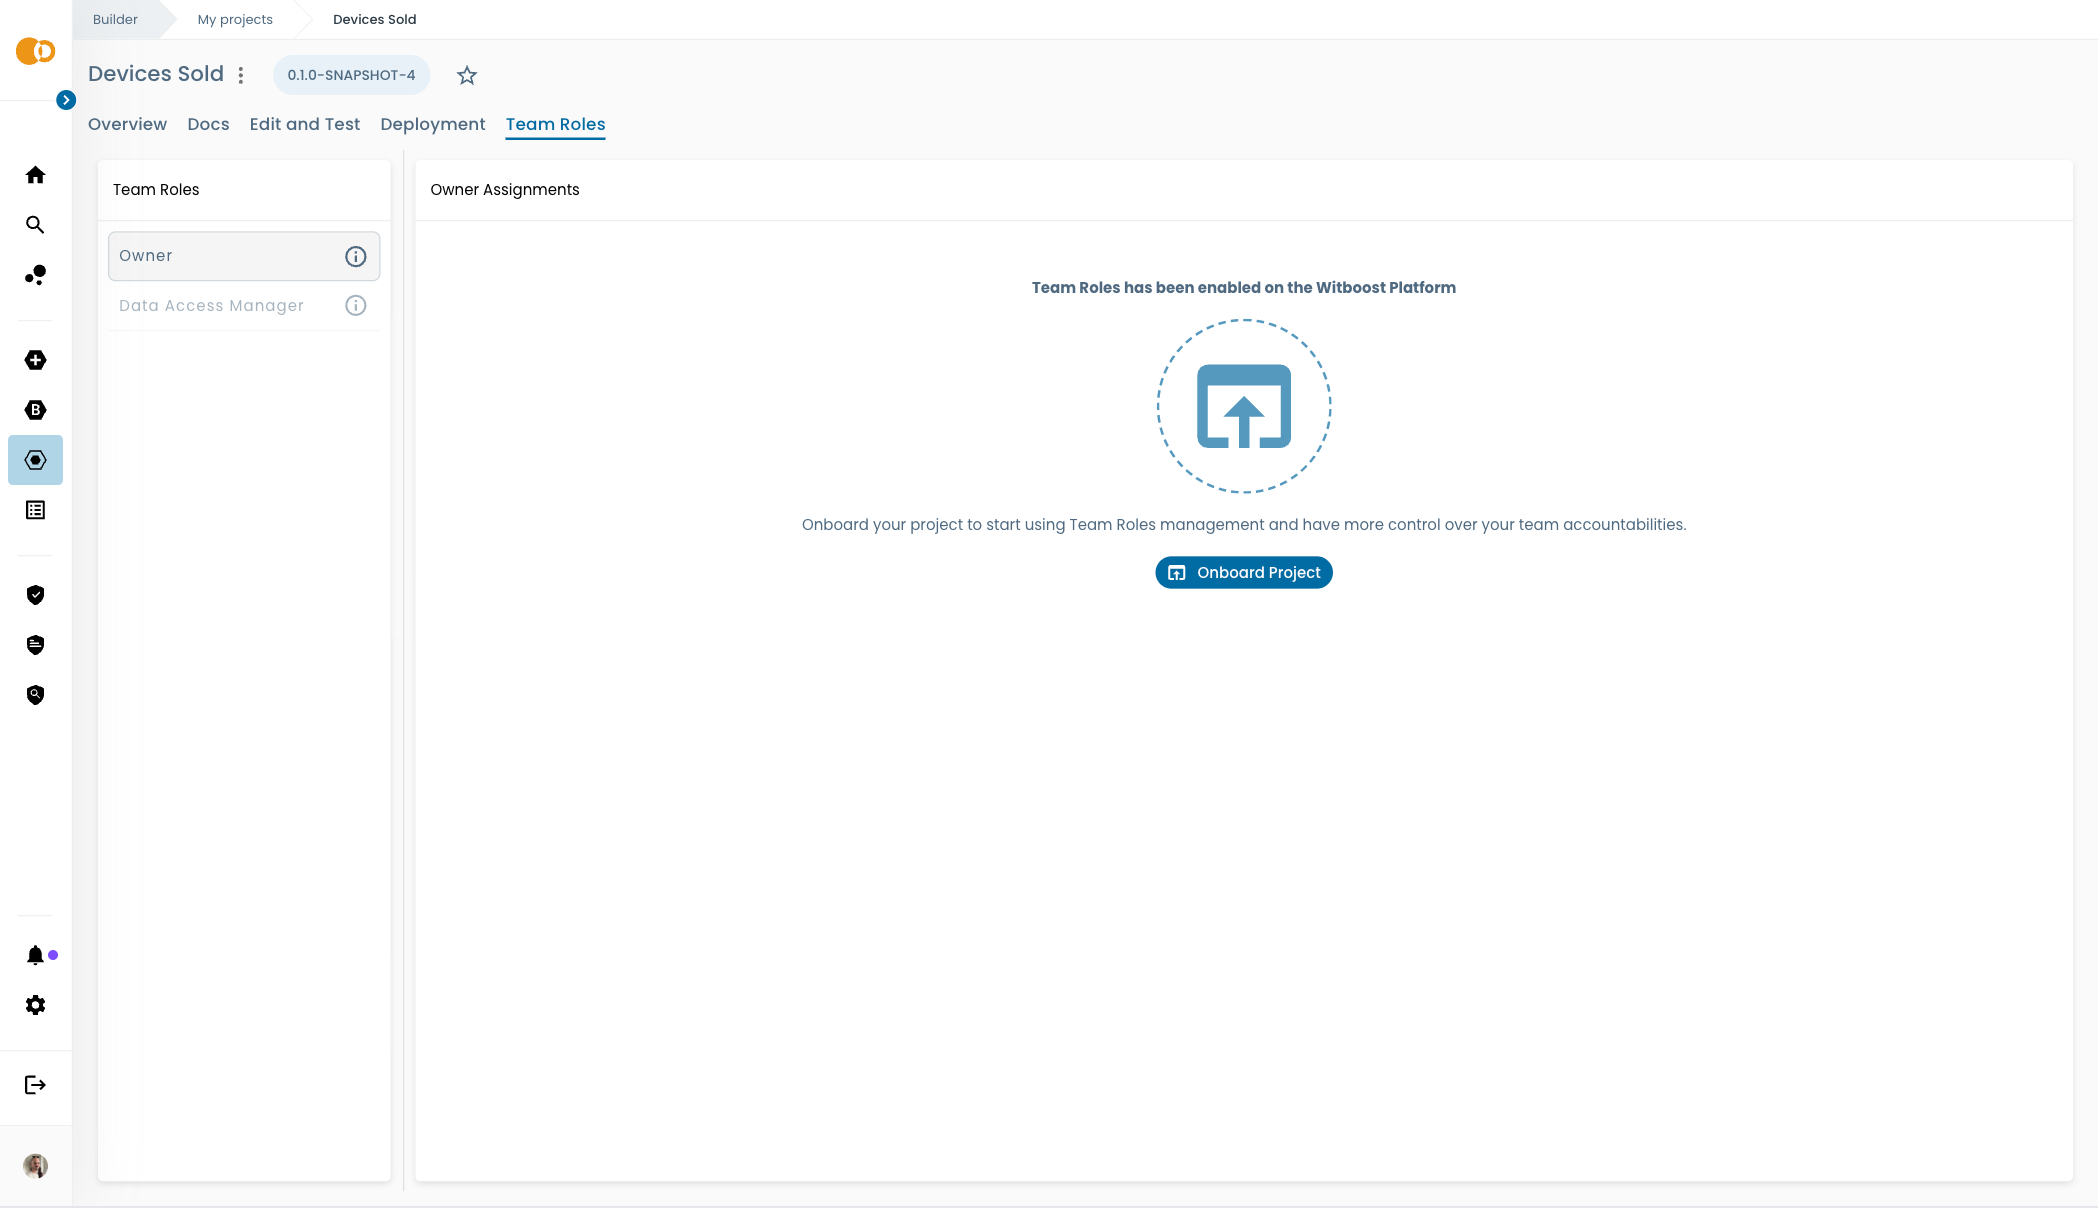Click the Onboard Project button
The image size is (2098, 1208).
tap(1243, 572)
